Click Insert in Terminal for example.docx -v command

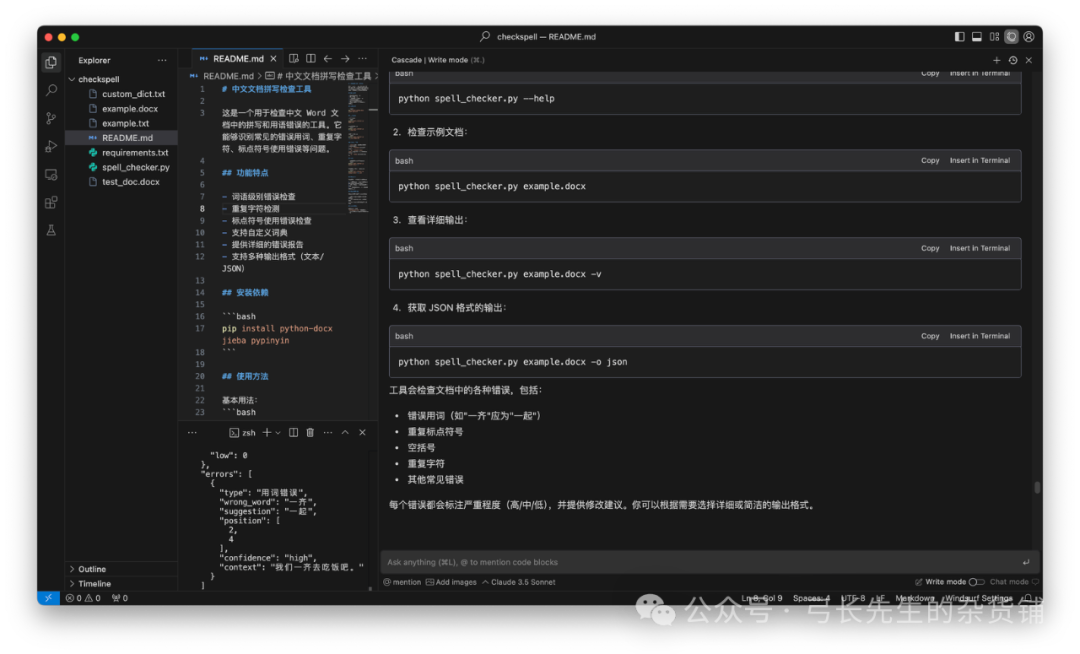point(979,248)
